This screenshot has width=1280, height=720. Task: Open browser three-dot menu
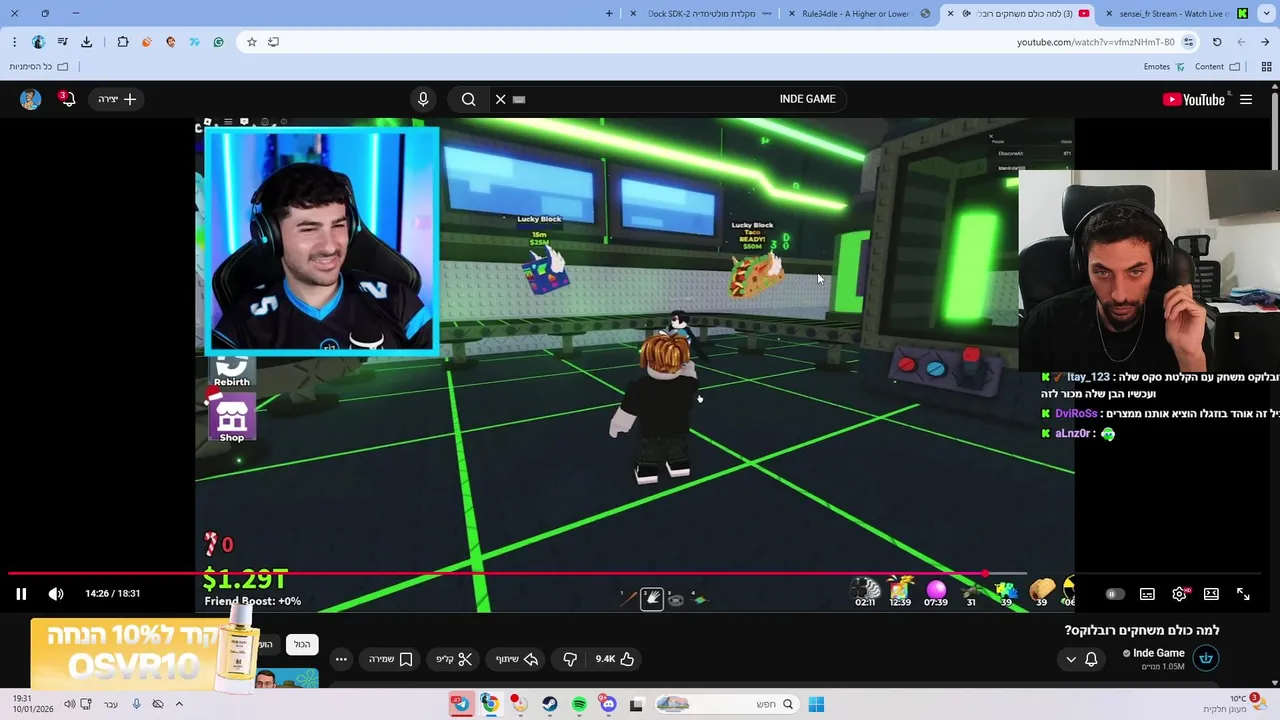tap(14, 42)
